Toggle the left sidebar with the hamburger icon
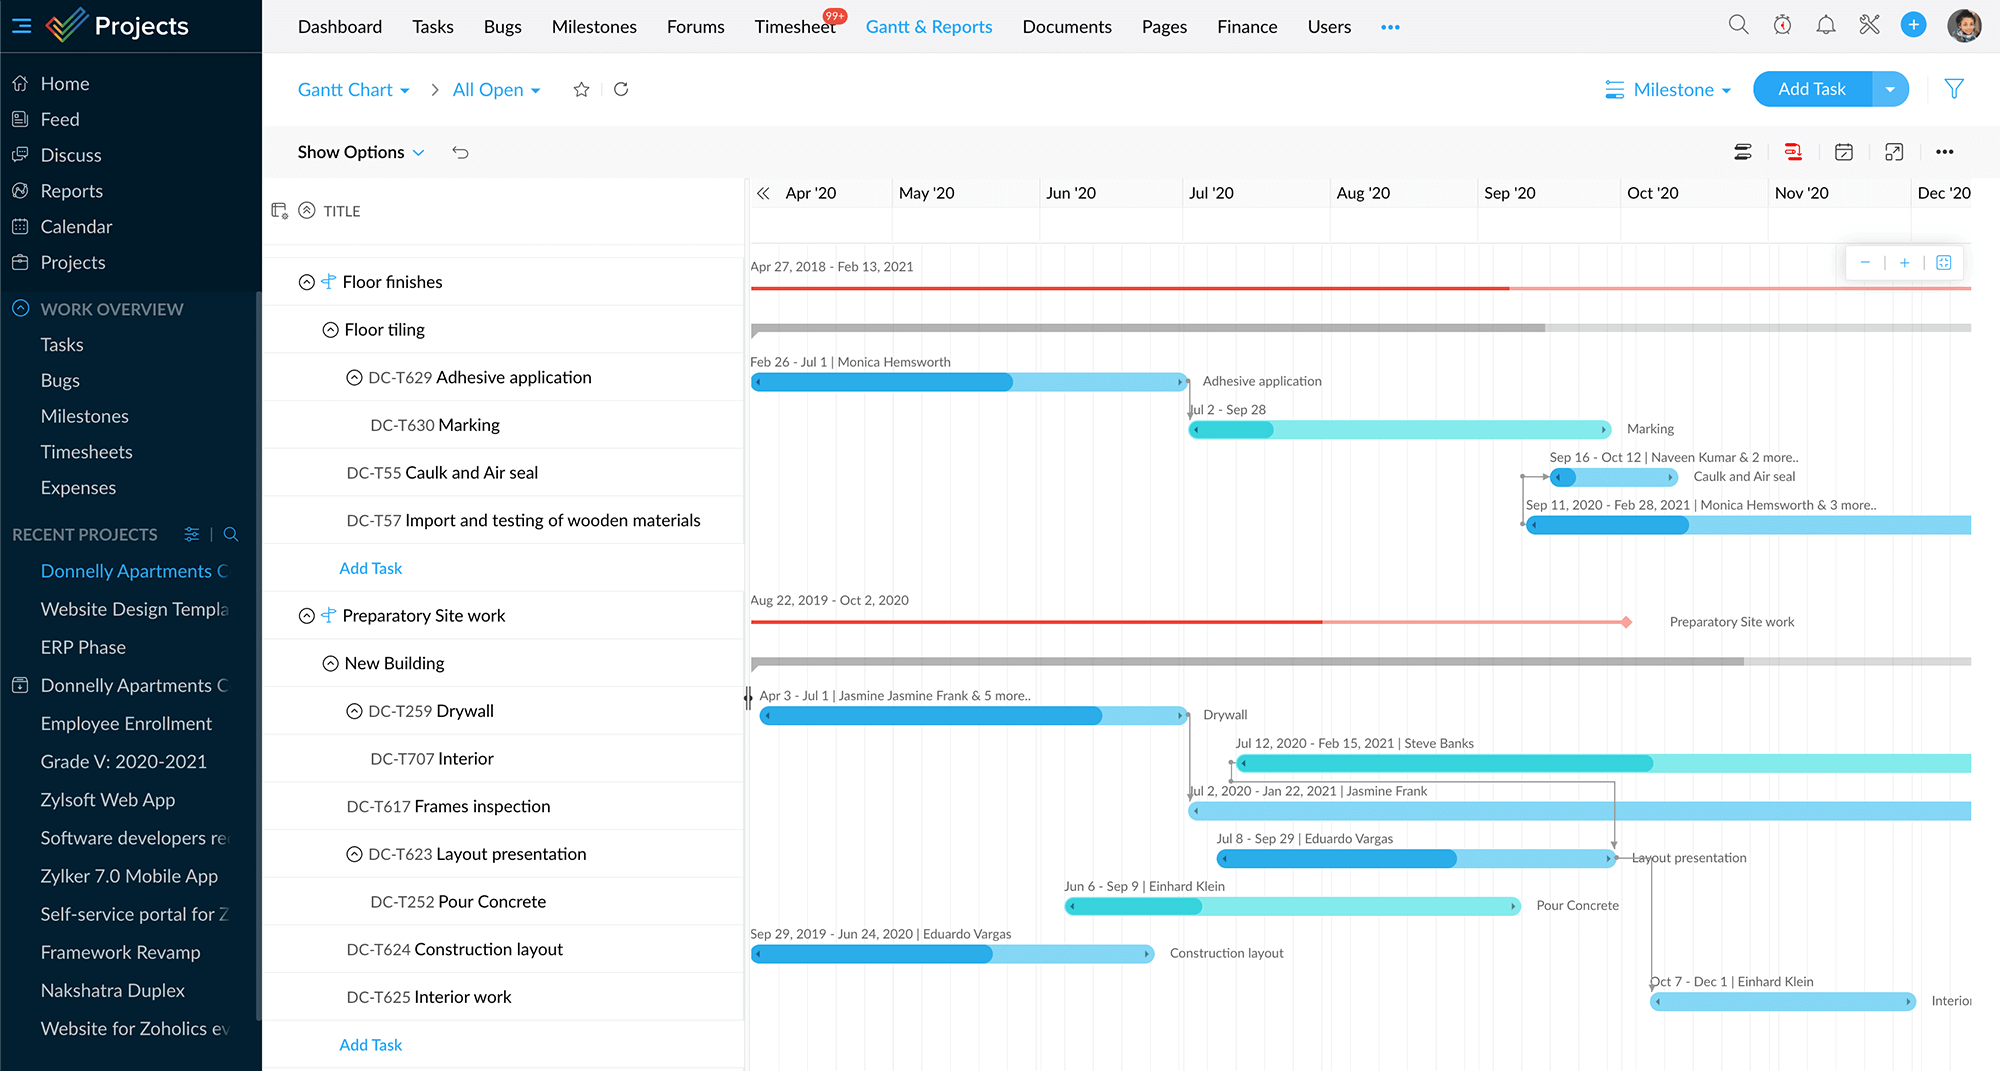The image size is (2000, 1071). [x=21, y=25]
